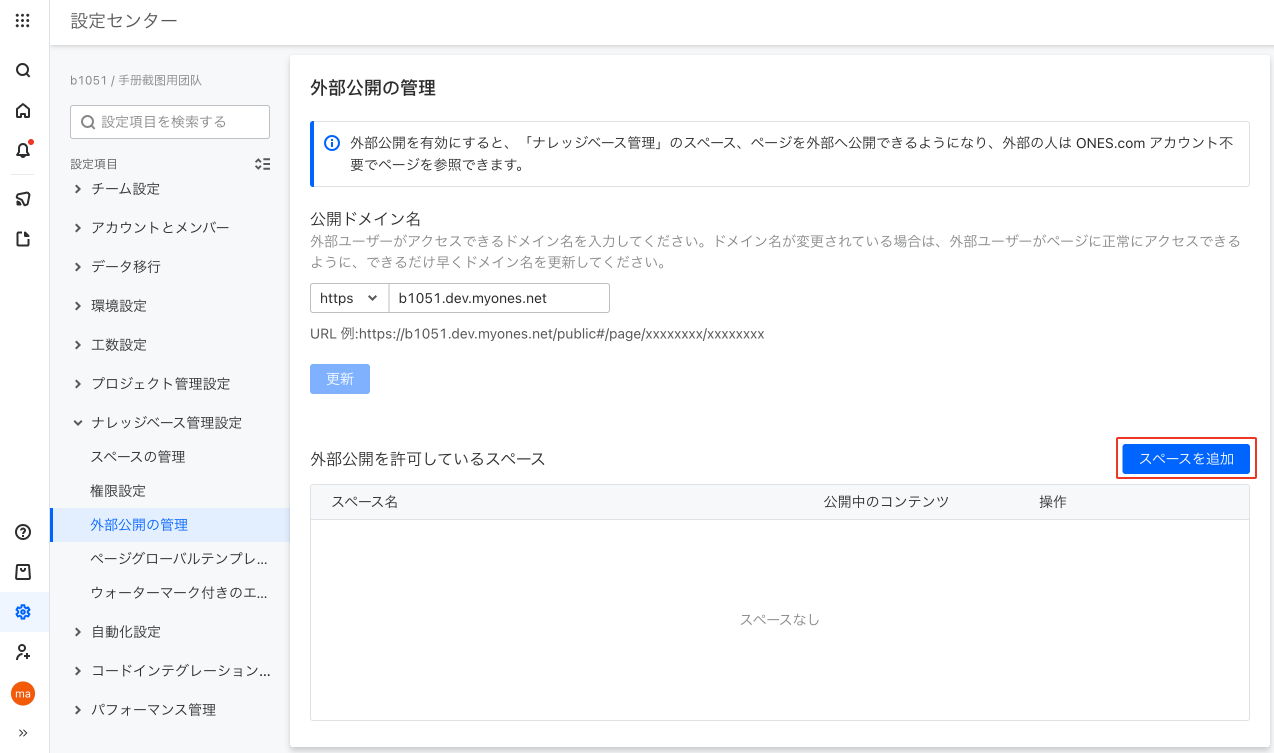Toggle collapse-all icon beside 設定項目
The width and height of the screenshot is (1274, 753).
coord(262,164)
